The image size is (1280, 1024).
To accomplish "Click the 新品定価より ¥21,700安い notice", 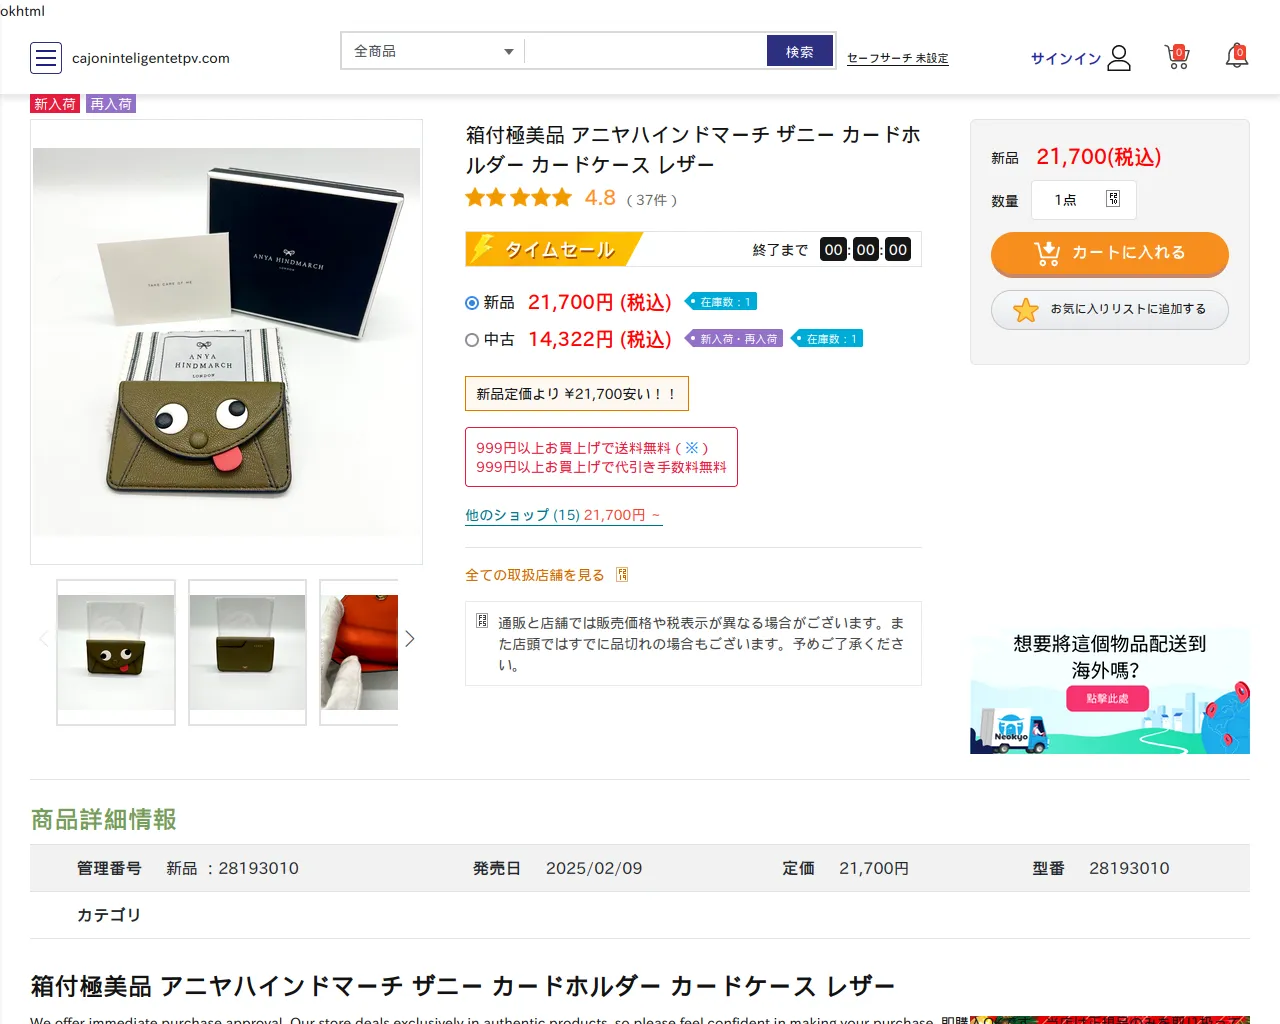I will coord(577,394).
